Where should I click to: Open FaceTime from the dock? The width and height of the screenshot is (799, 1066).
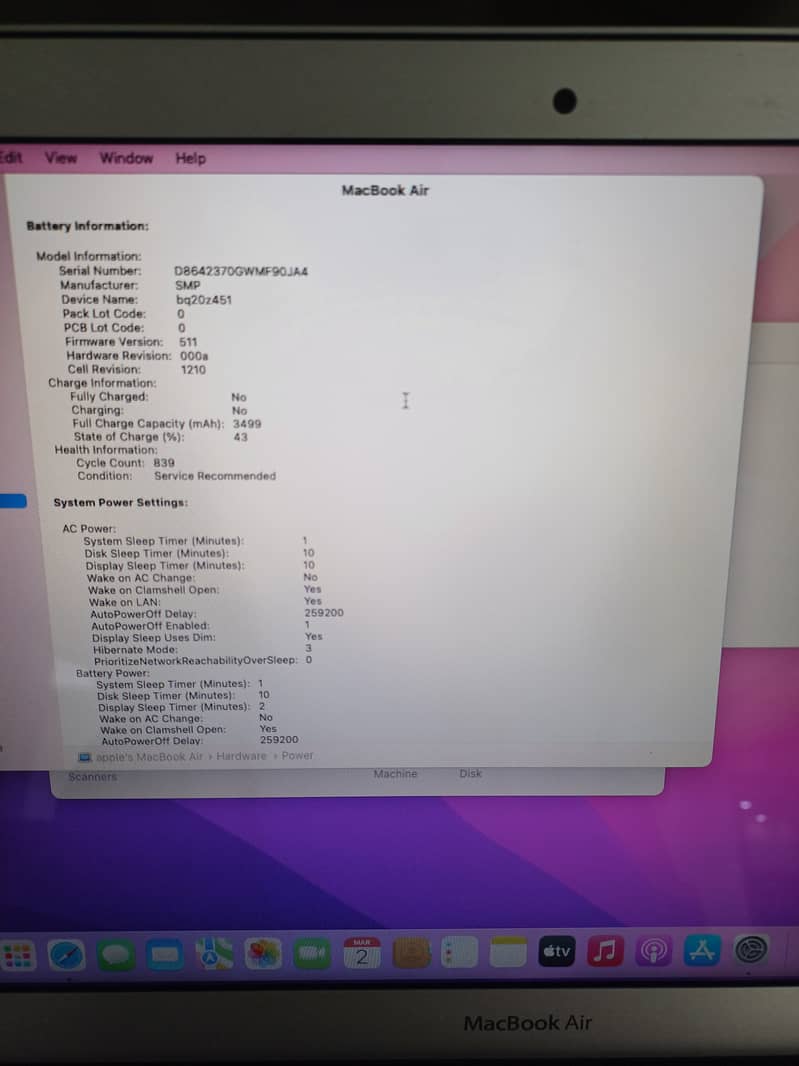point(312,955)
